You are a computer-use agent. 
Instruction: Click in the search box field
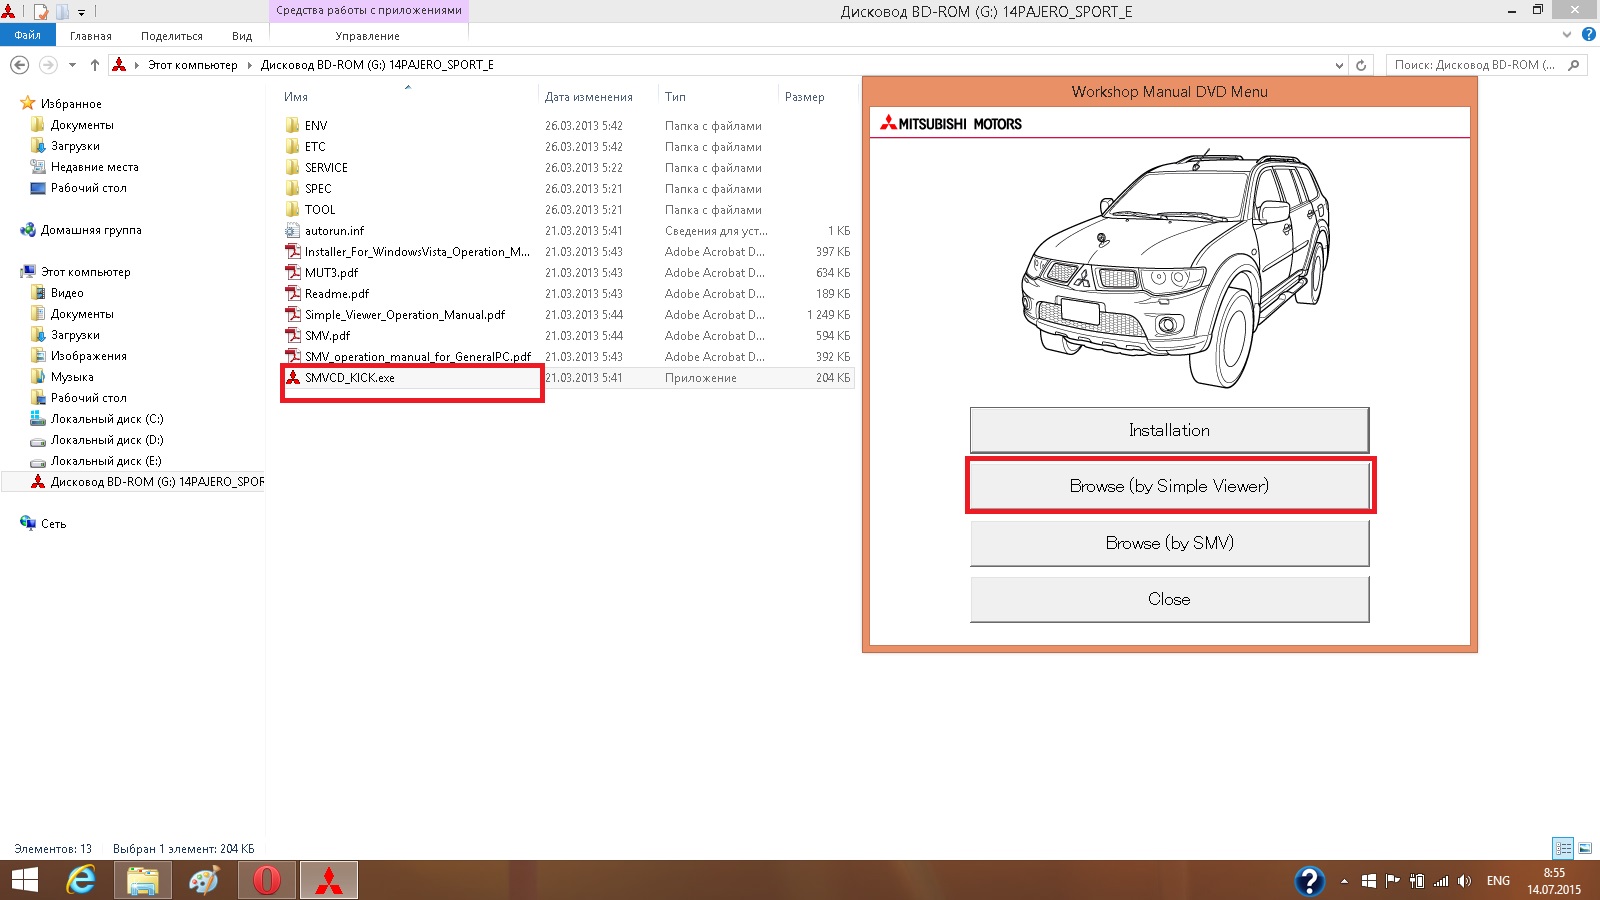tap(1475, 65)
